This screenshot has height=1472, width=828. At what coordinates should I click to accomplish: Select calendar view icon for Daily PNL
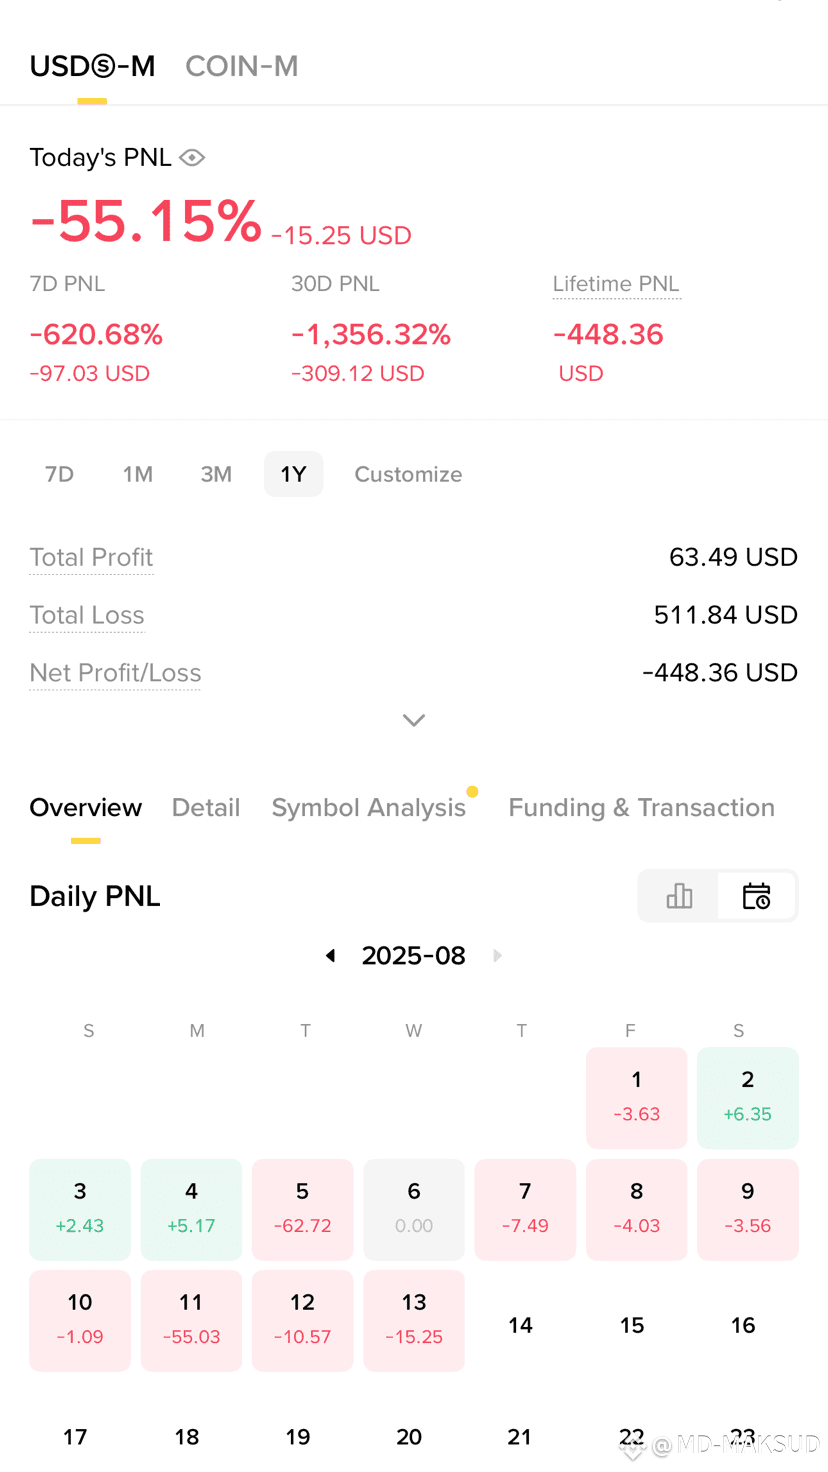[757, 896]
